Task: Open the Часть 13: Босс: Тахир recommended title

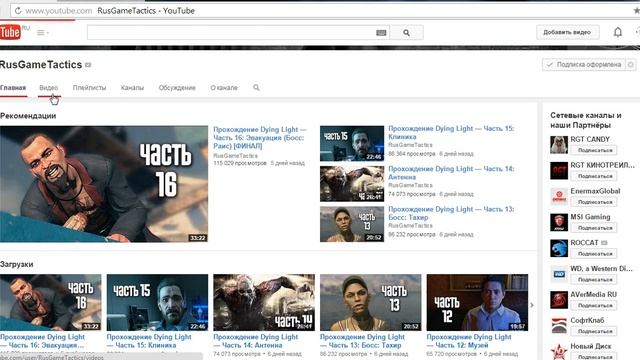Action: (451, 213)
